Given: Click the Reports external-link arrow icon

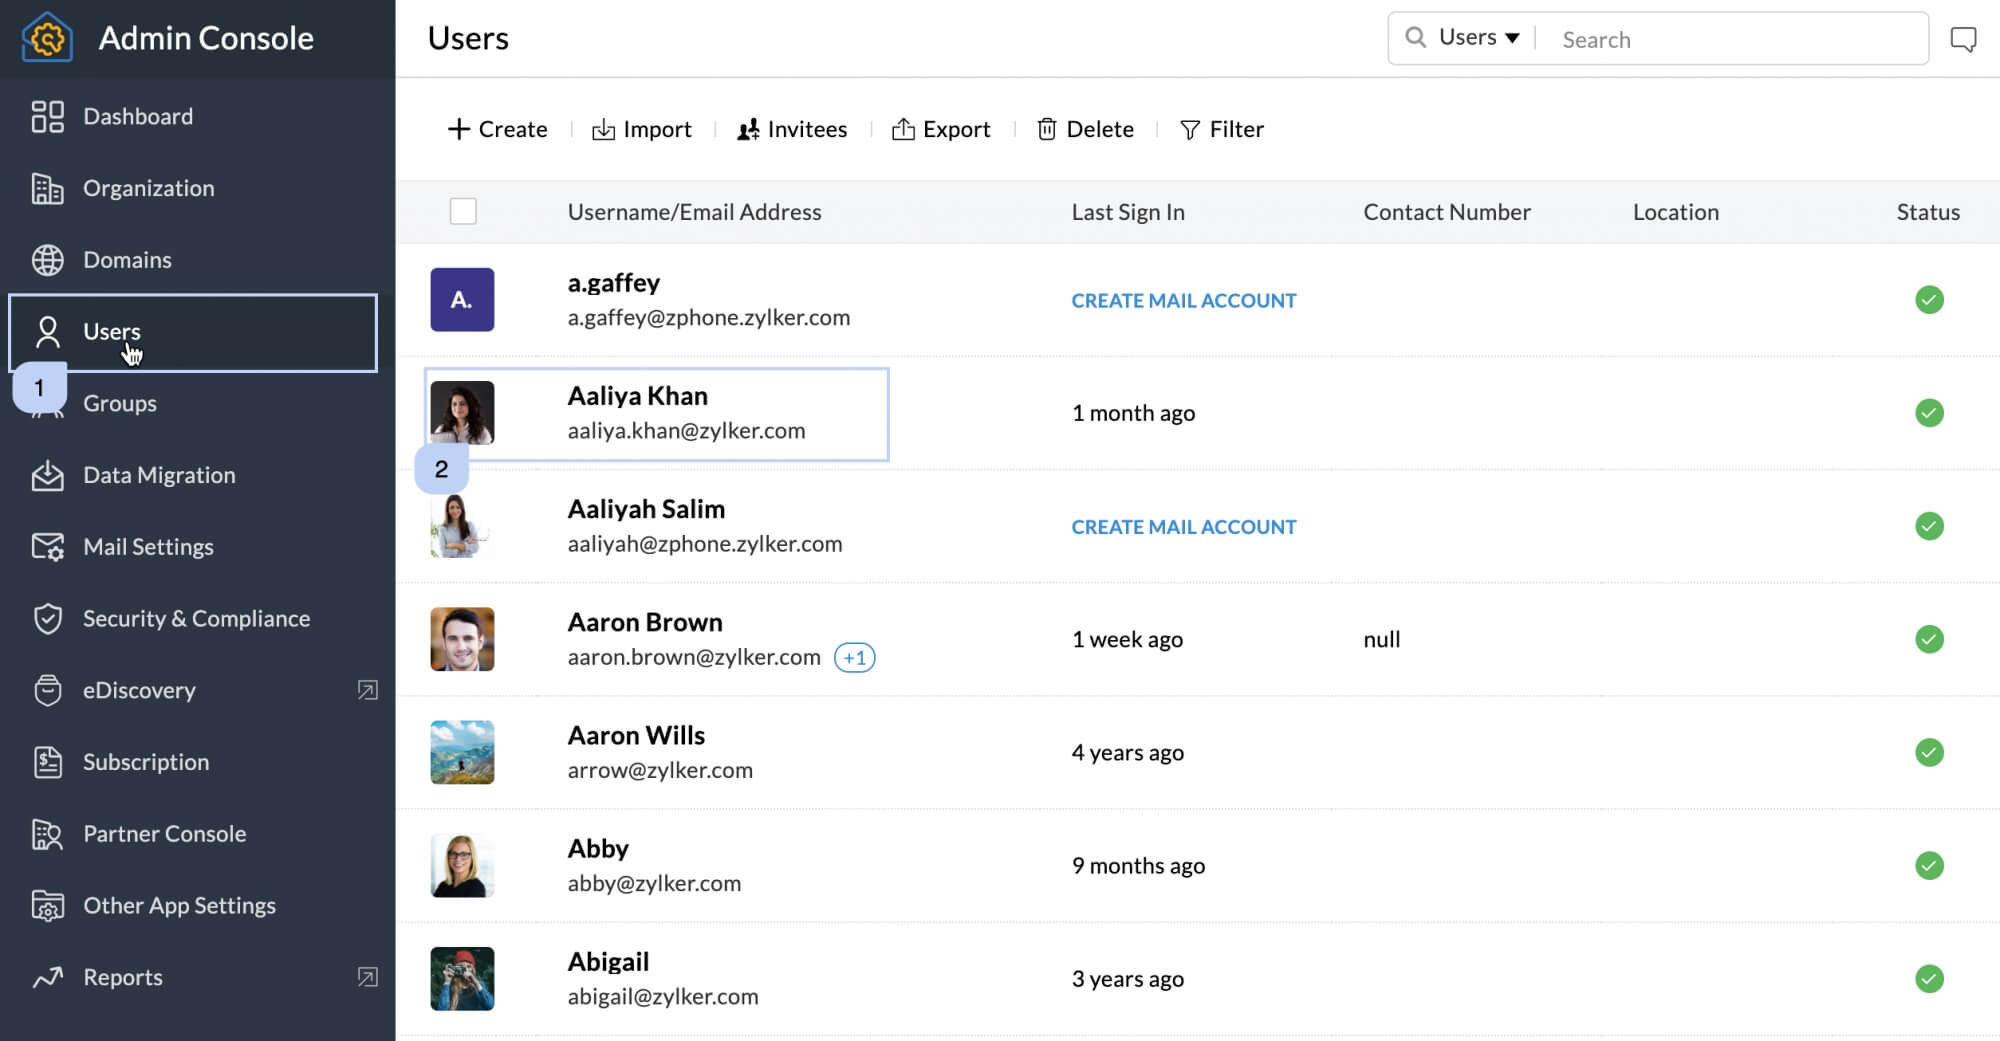Looking at the screenshot, I should [368, 977].
